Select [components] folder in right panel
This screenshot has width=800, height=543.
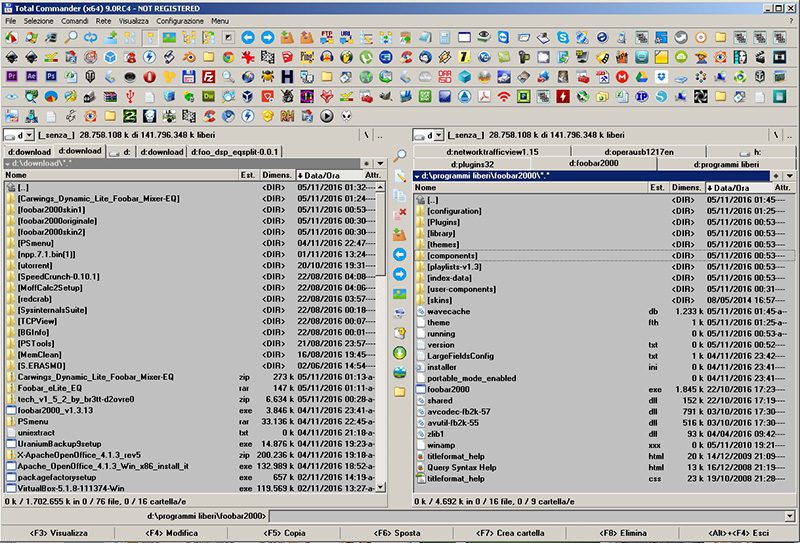coord(605,256)
